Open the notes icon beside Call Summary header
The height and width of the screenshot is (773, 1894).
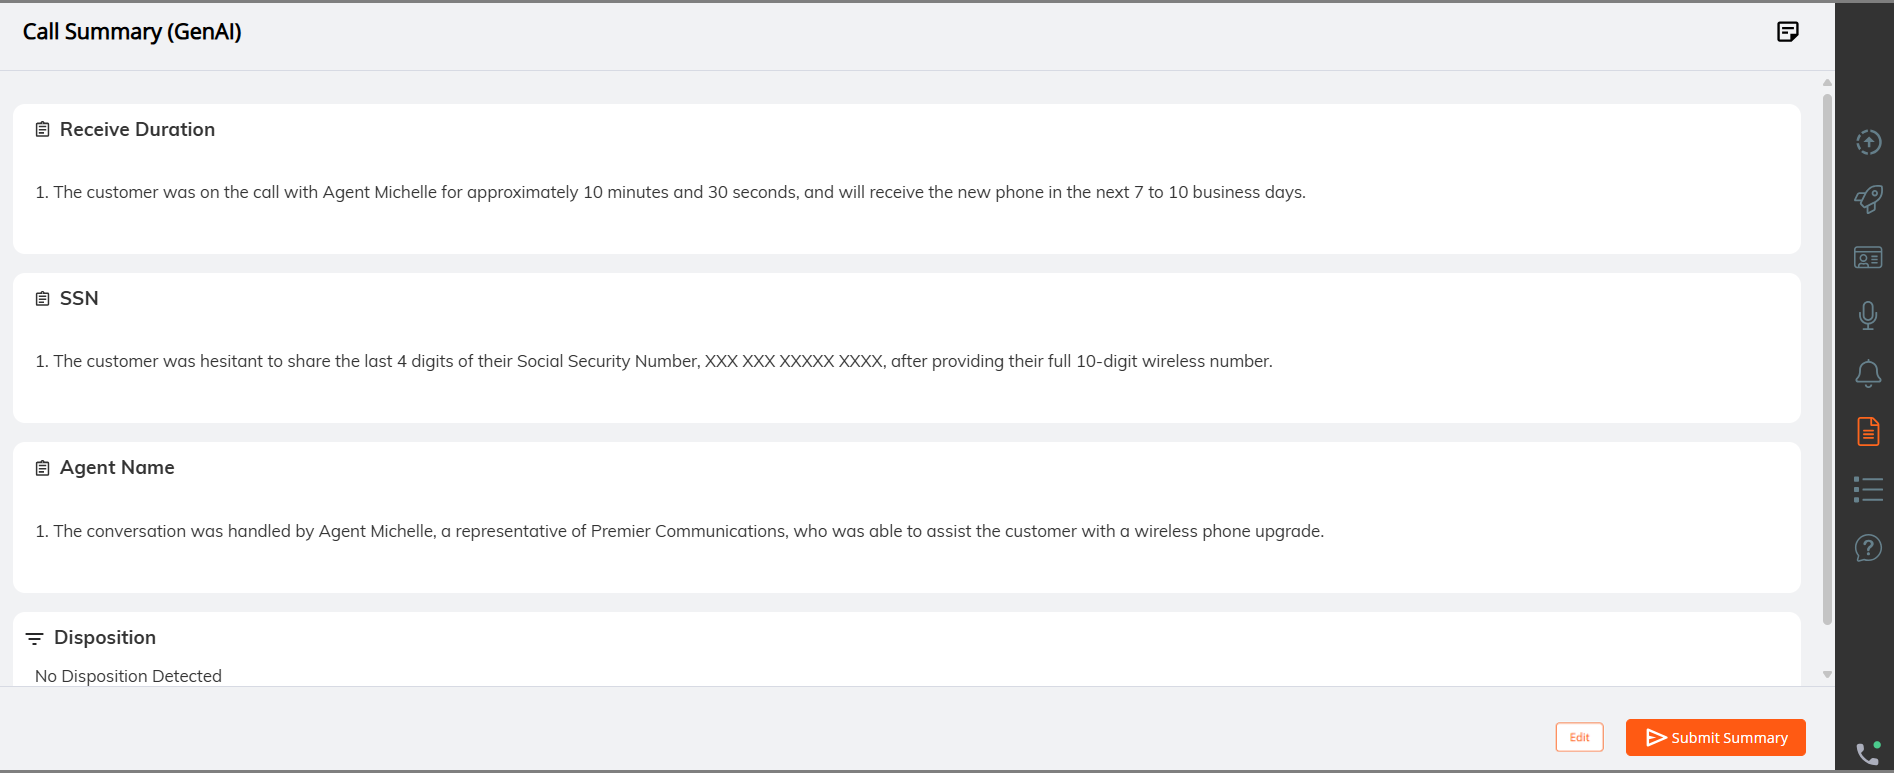pyautogui.click(x=1788, y=32)
